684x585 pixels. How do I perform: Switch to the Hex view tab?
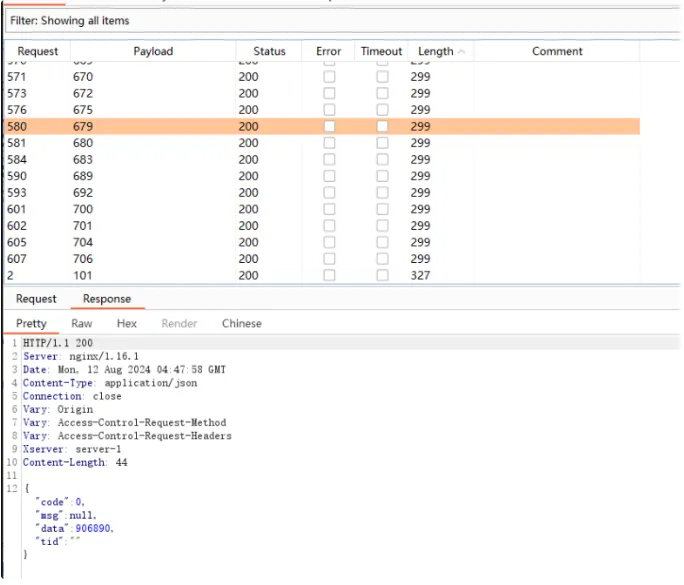(x=127, y=324)
